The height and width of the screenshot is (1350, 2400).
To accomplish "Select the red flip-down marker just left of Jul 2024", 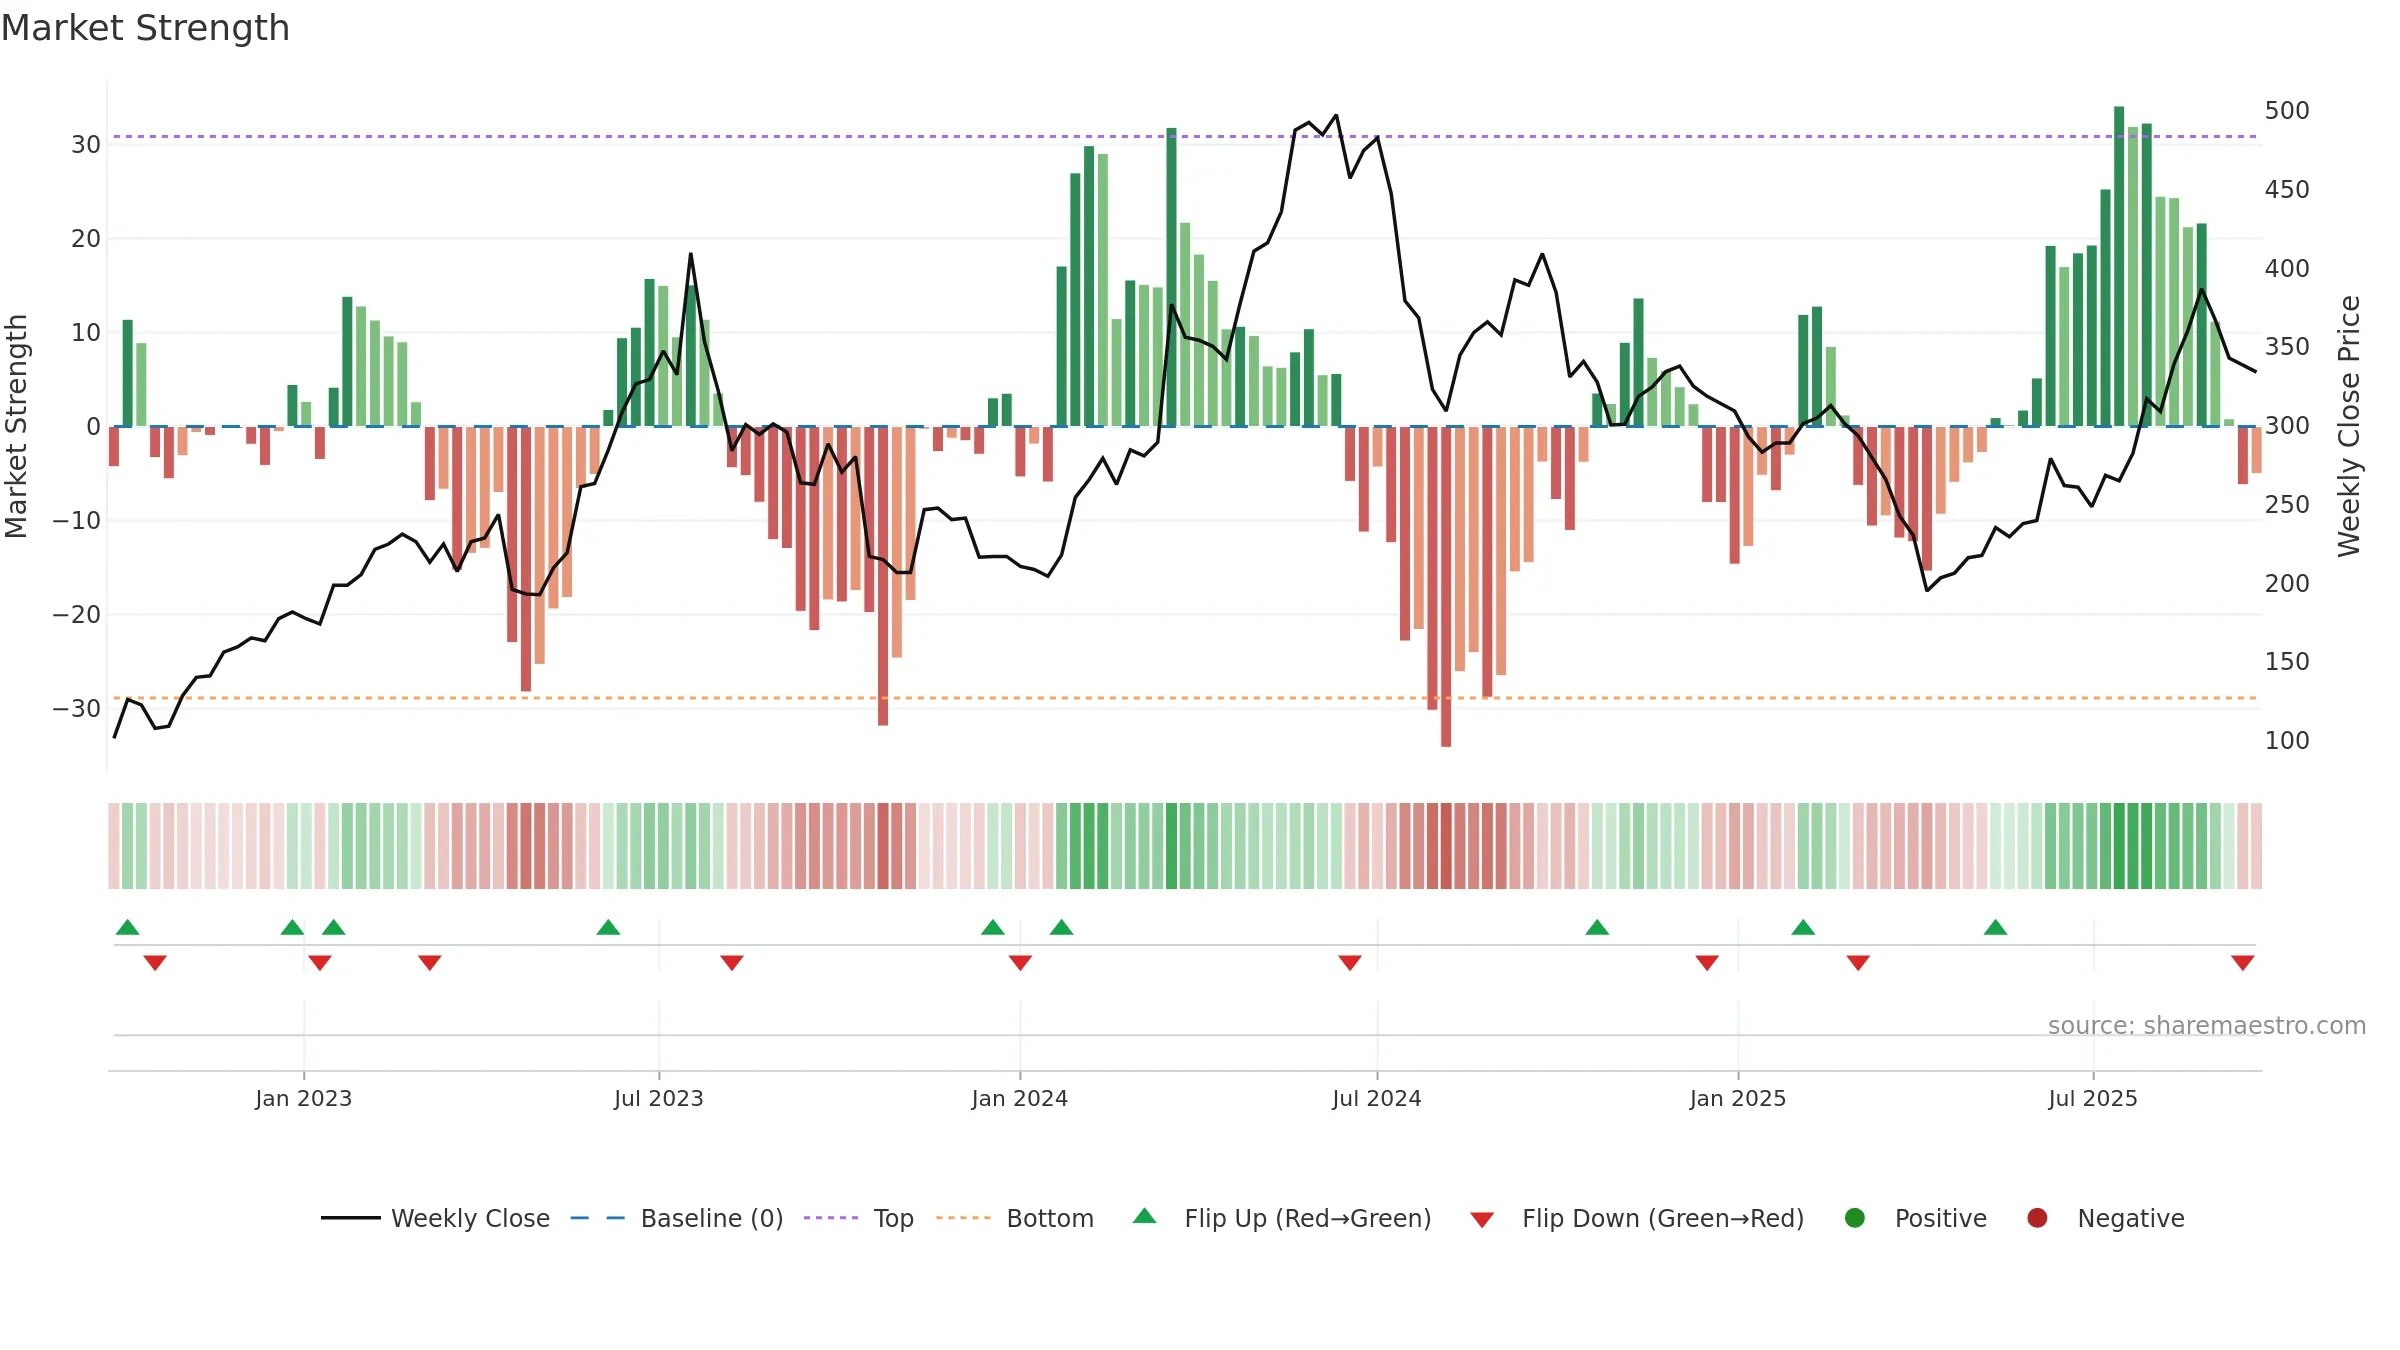I will pos(1350,963).
